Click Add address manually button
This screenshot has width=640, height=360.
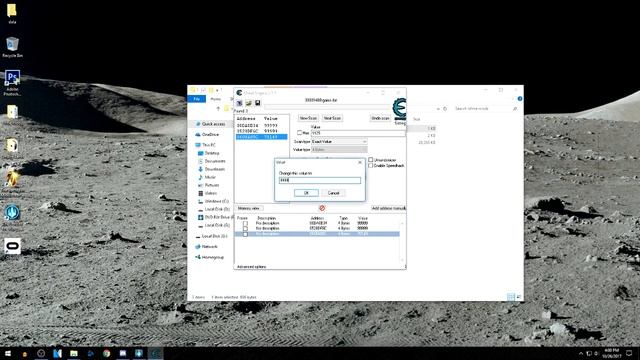tap(388, 208)
